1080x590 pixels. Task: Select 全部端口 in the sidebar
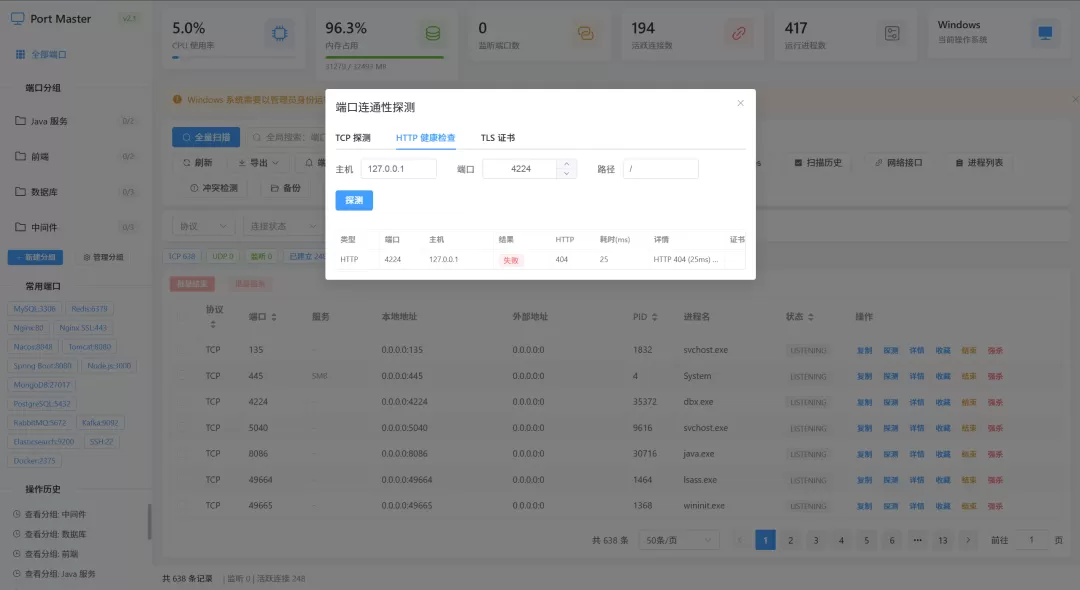click(41, 54)
